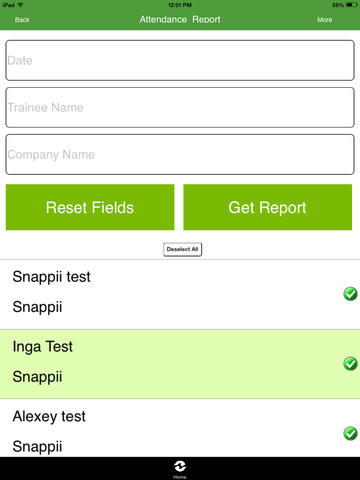Viewport: 360px width, 480px height.
Task: Open the Alexey test list entry
Action: [180, 428]
